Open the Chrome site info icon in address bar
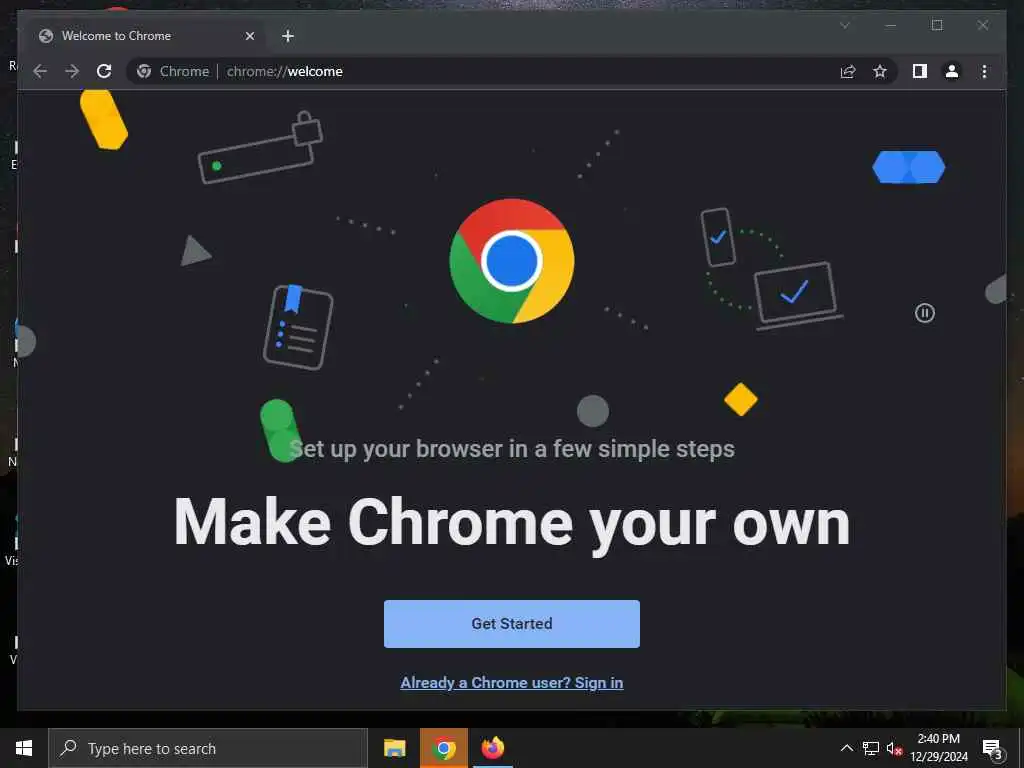Screen dimensions: 1024x768 [144, 71]
